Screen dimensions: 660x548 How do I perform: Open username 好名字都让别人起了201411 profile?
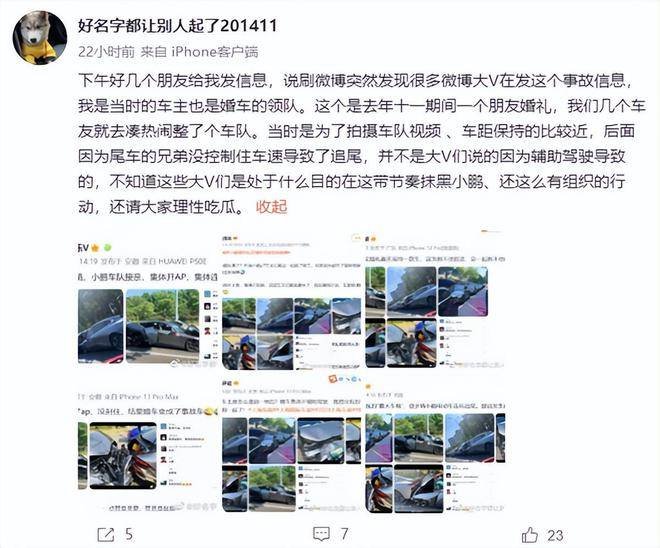click(x=178, y=26)
